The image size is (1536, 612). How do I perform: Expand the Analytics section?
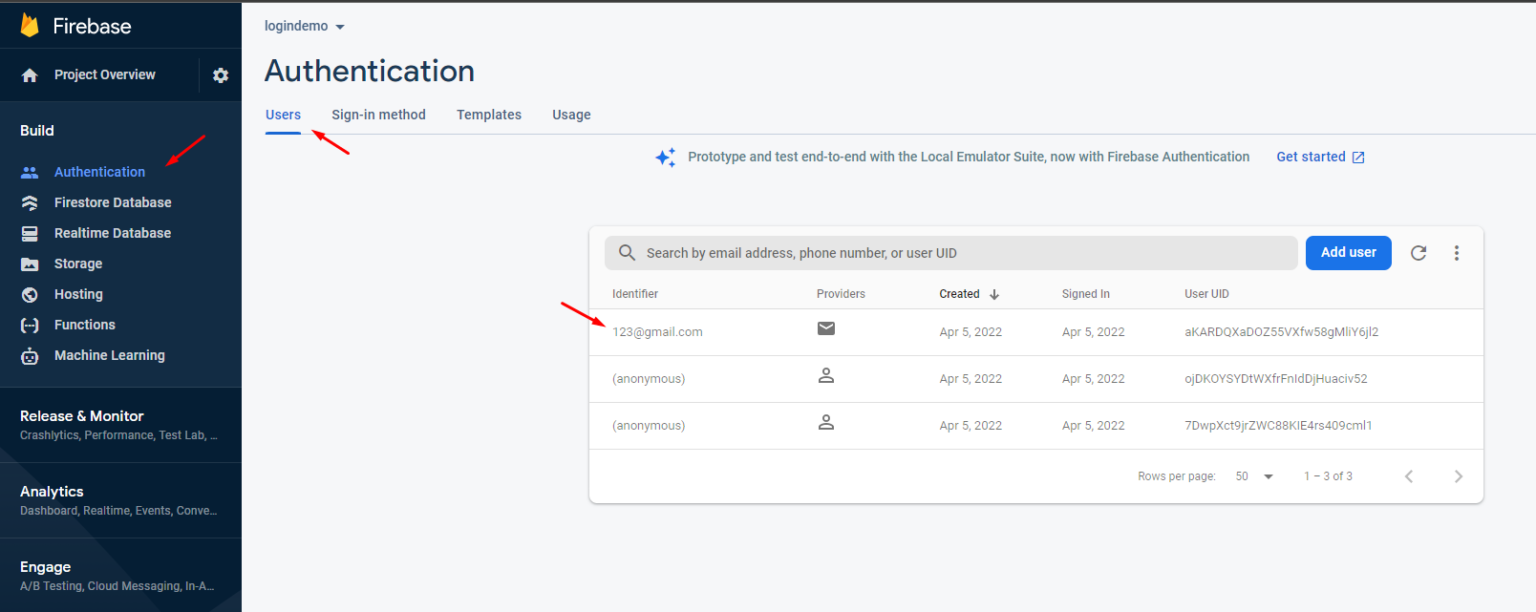120,500
